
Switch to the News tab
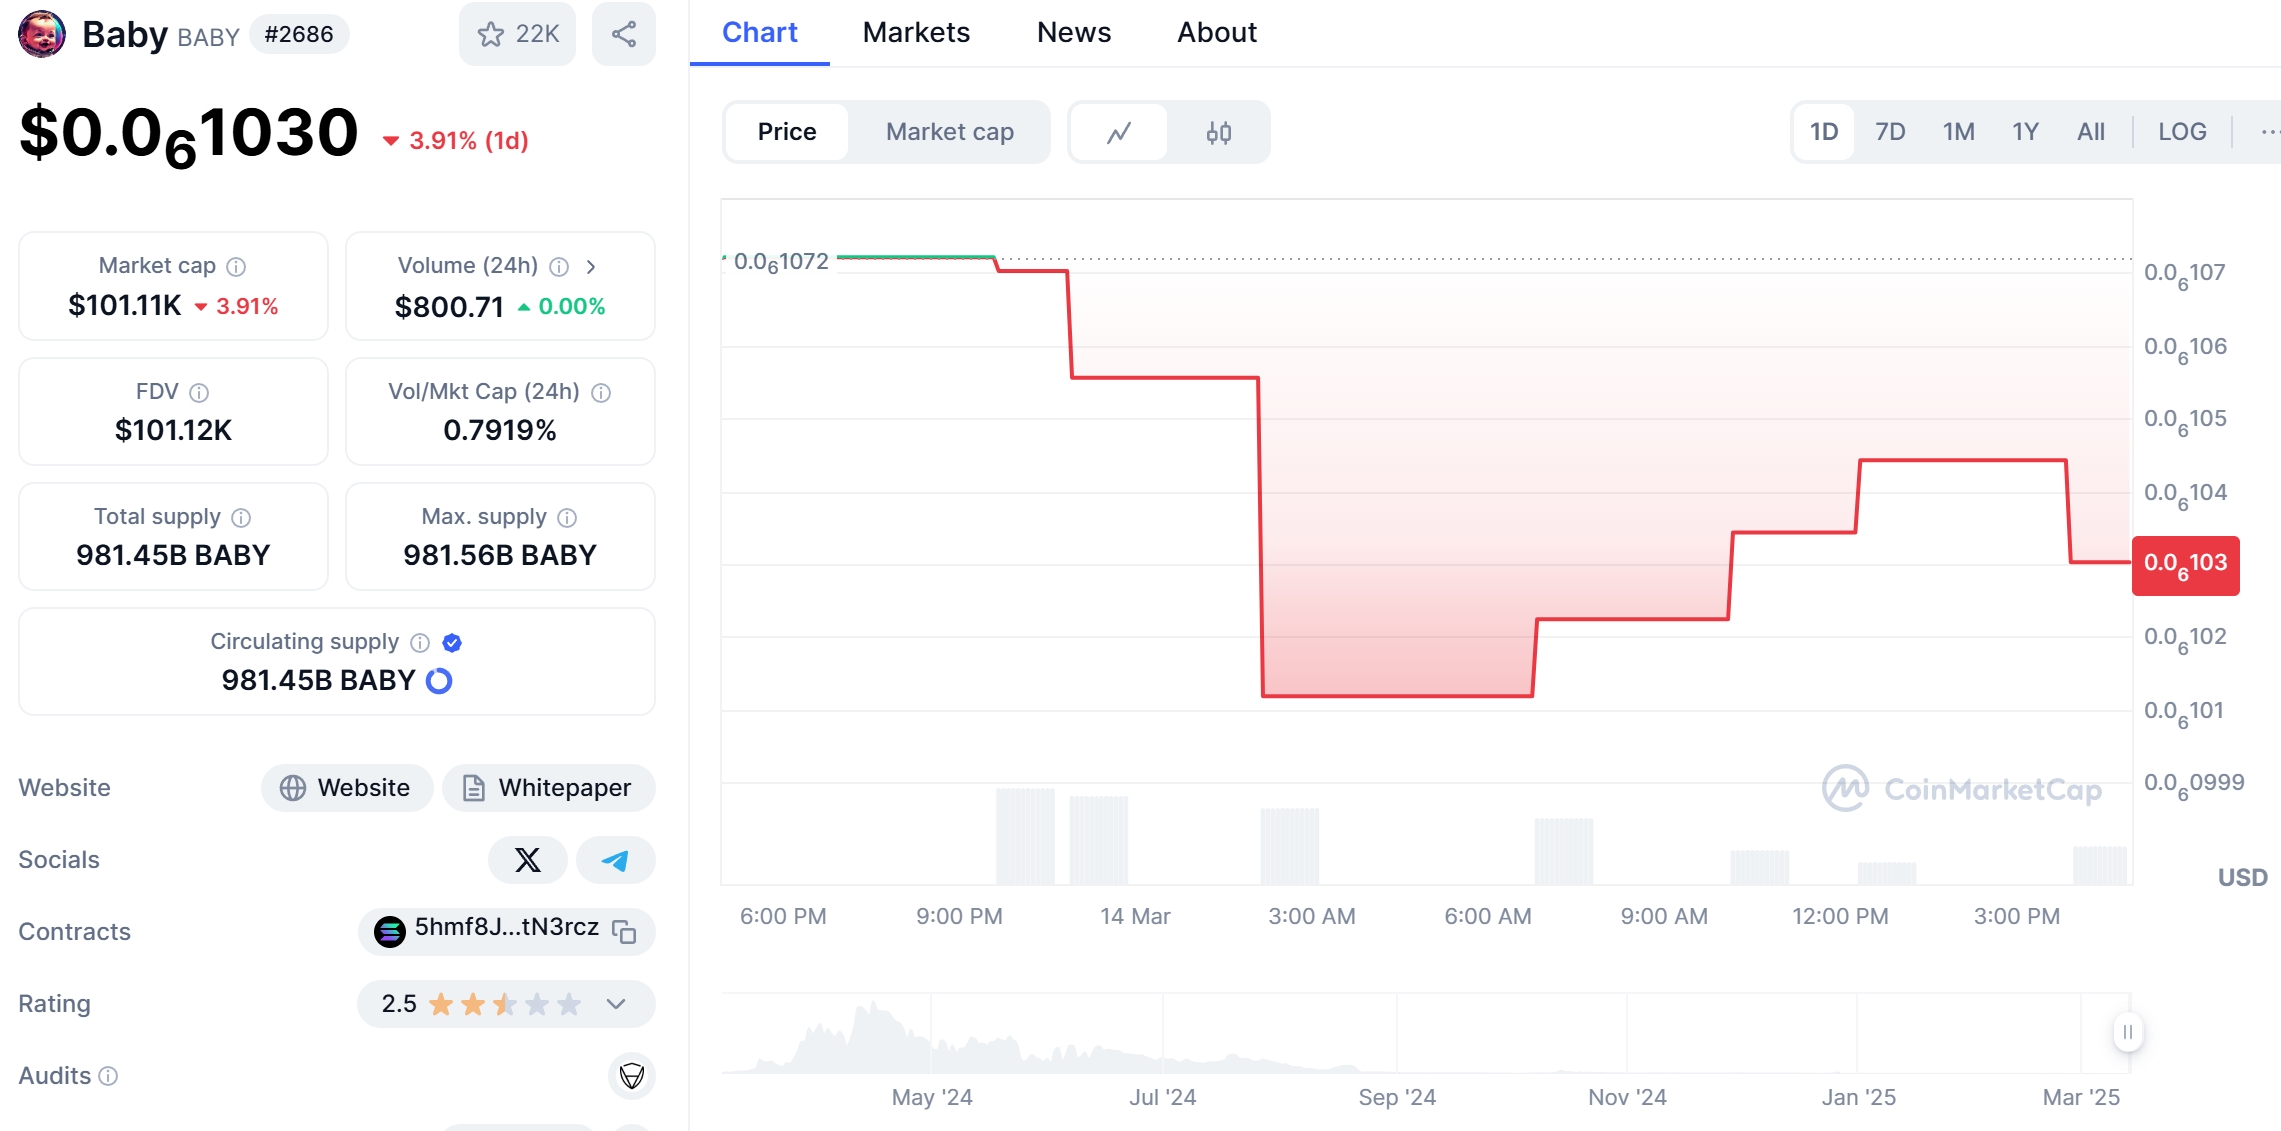1074,33
